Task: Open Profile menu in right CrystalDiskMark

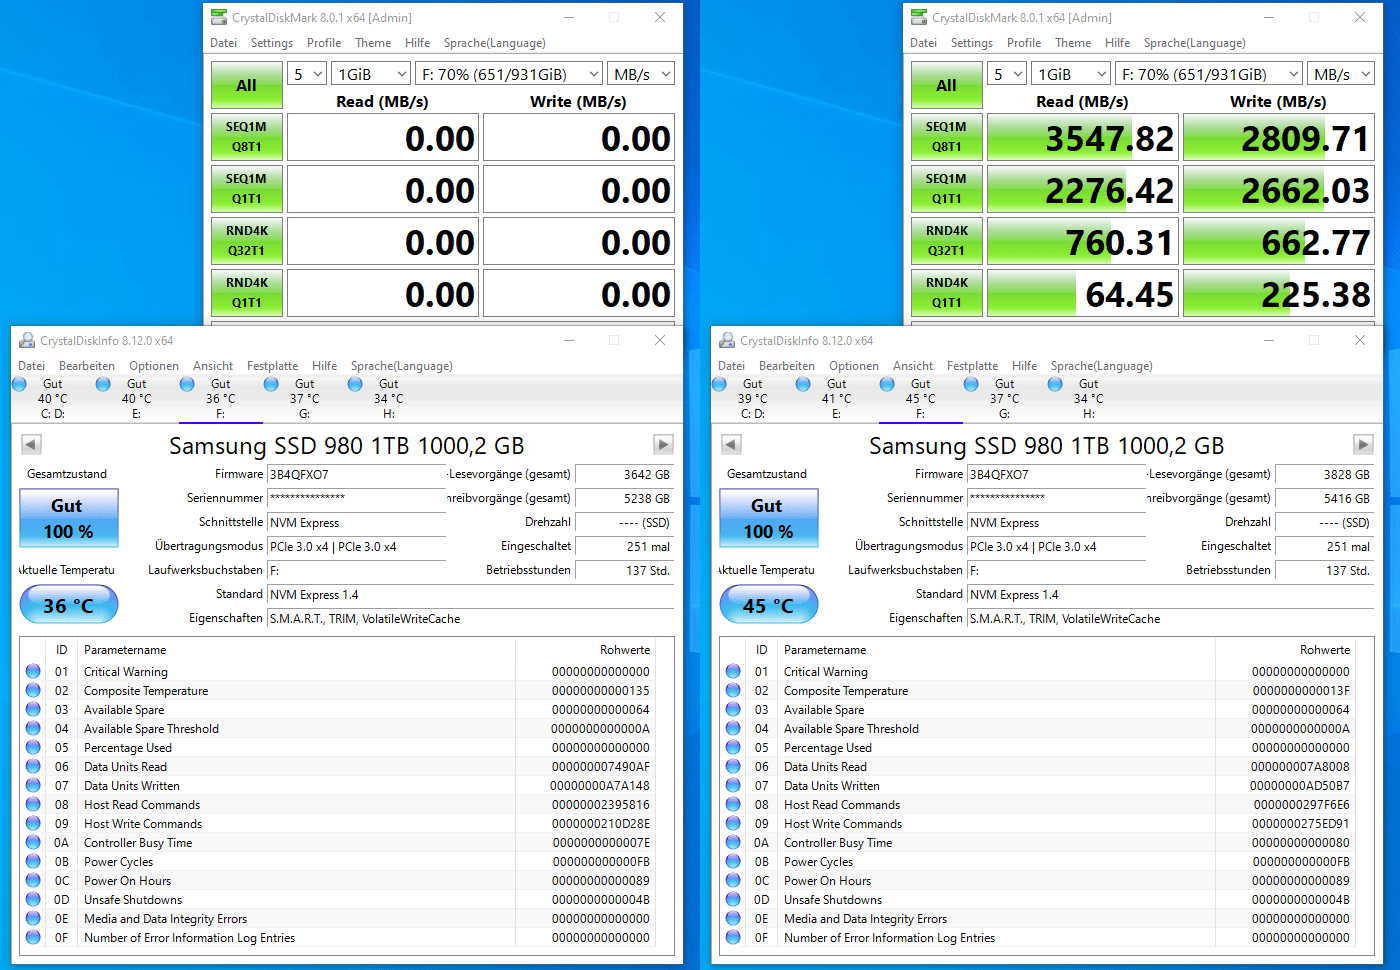Action: 1024,43
